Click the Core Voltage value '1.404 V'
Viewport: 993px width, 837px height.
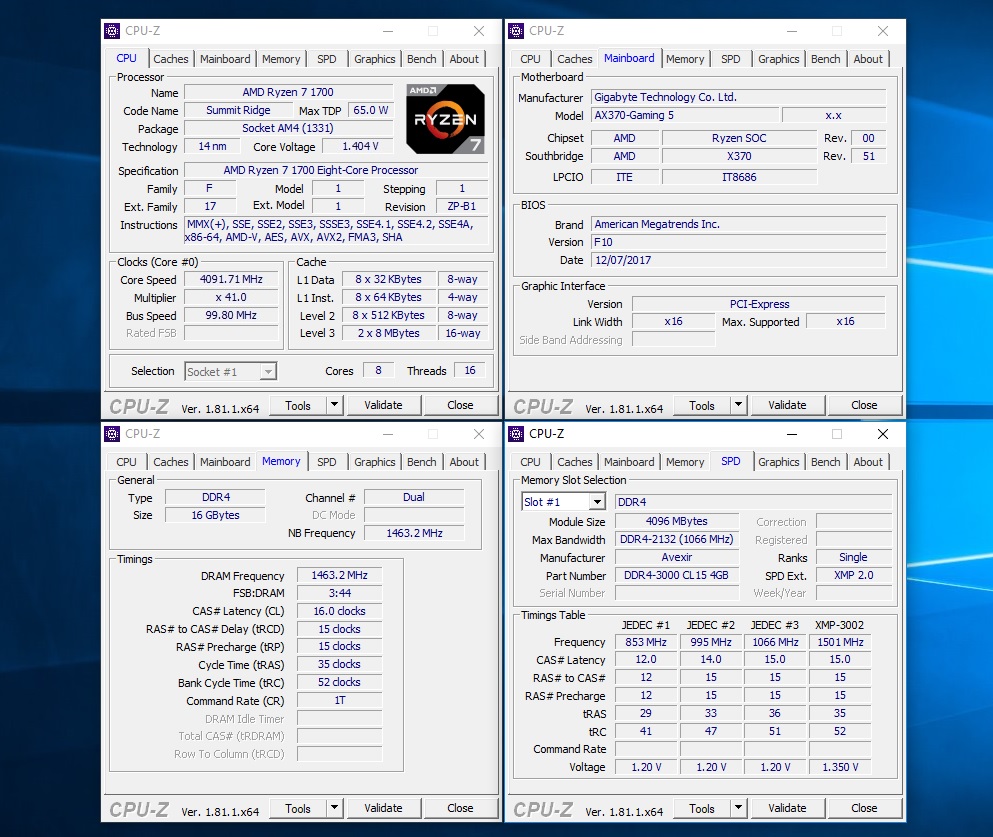point(360,146)
